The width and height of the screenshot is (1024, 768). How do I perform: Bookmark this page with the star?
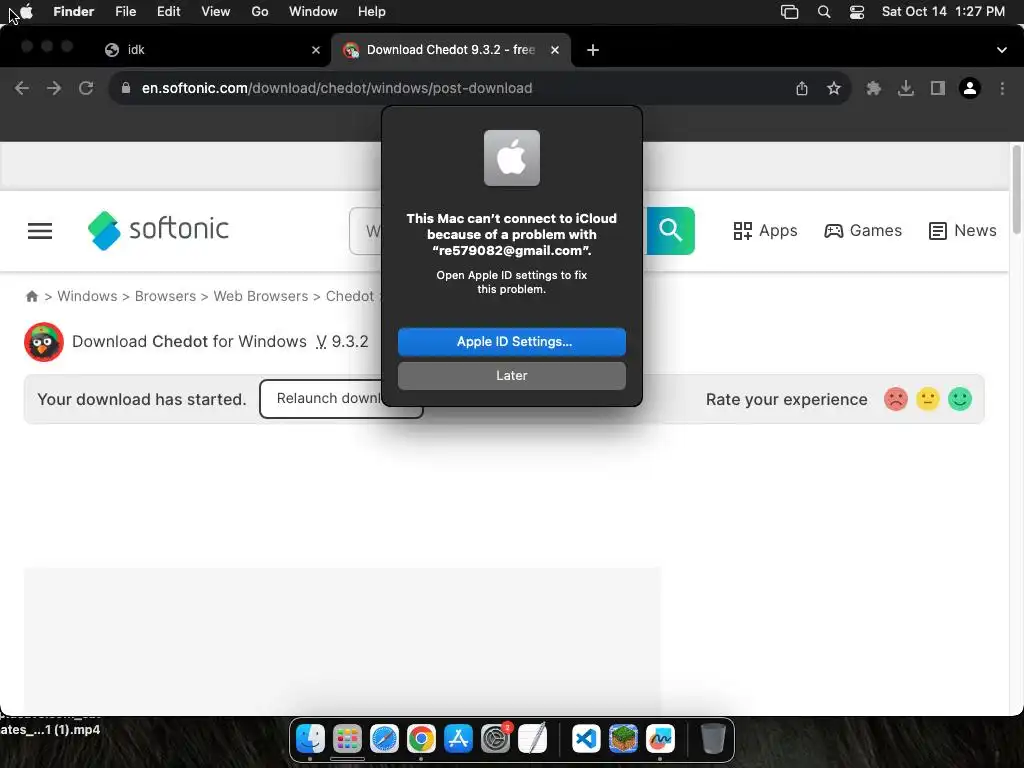pyautogui.click(x=834, y=88)
